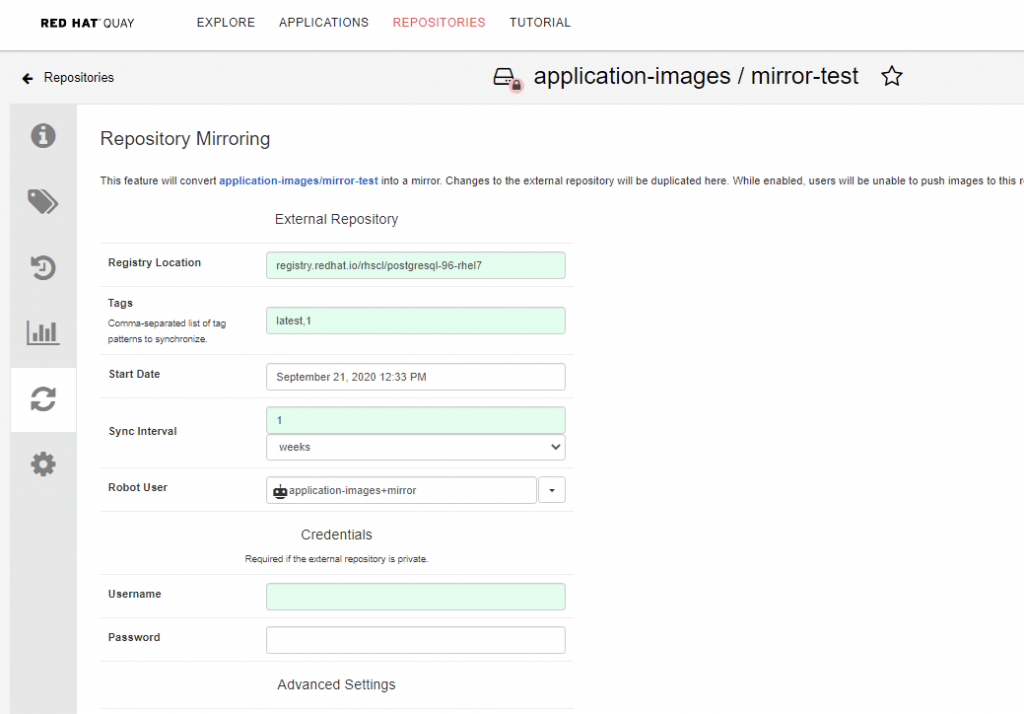Follow the application-images/mirror-test link

pos(298,181)
